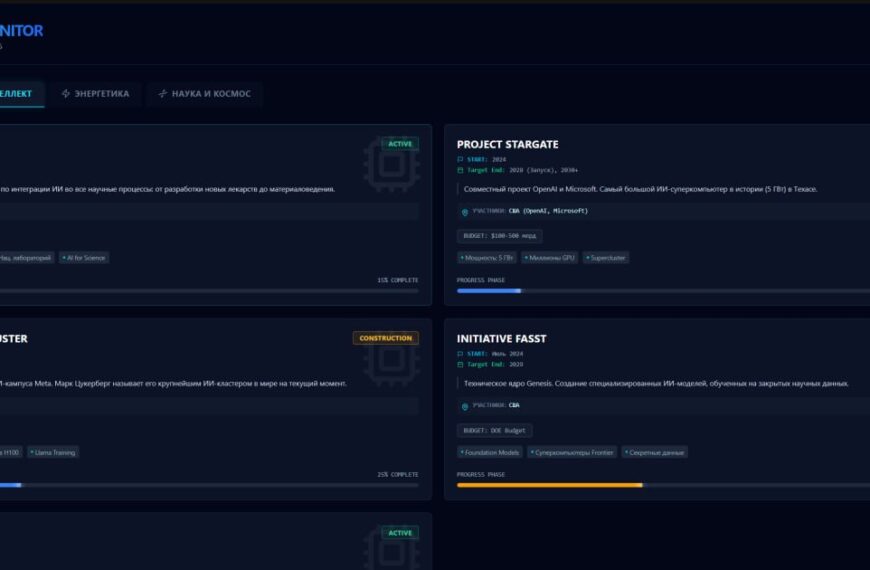Click the calendar icon for Project Stargate target end

[460, 170]
